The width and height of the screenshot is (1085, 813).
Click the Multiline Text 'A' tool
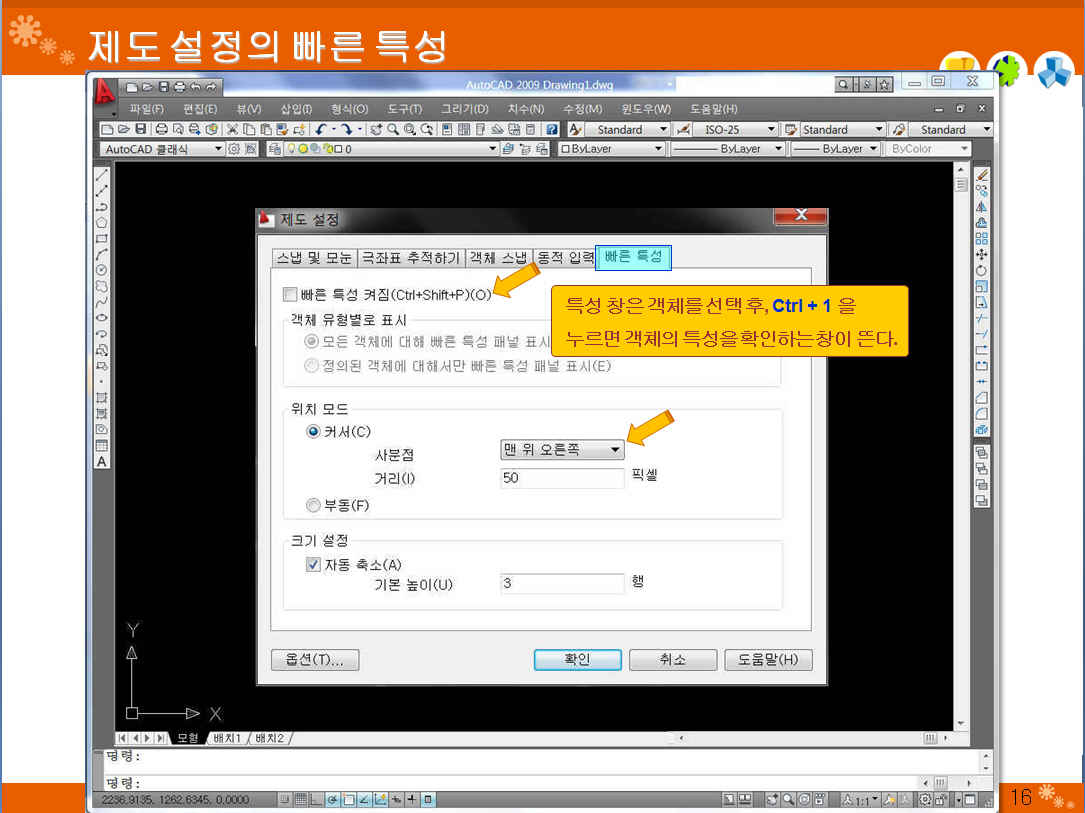(101, 462)
